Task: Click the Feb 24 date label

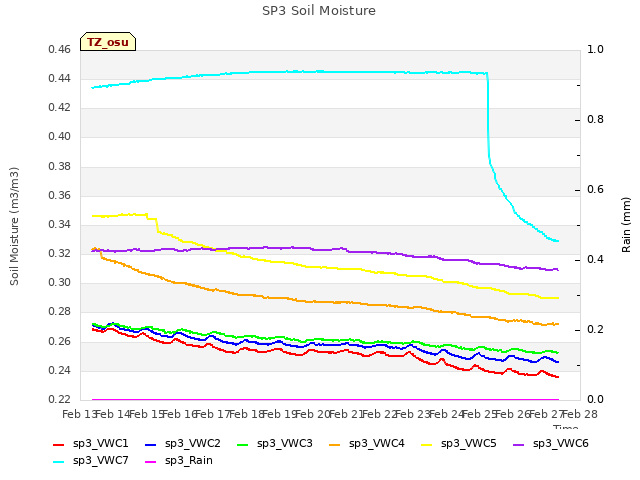Action: [447, 415]
